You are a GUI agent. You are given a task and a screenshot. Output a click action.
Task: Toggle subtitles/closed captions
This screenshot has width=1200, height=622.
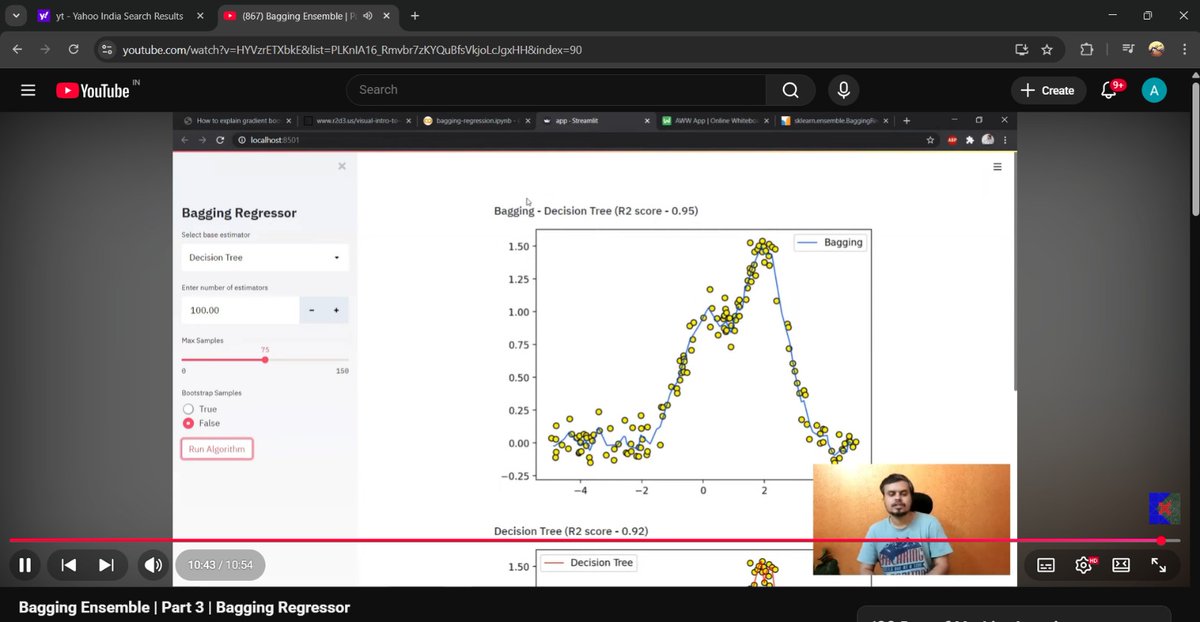1046,565
